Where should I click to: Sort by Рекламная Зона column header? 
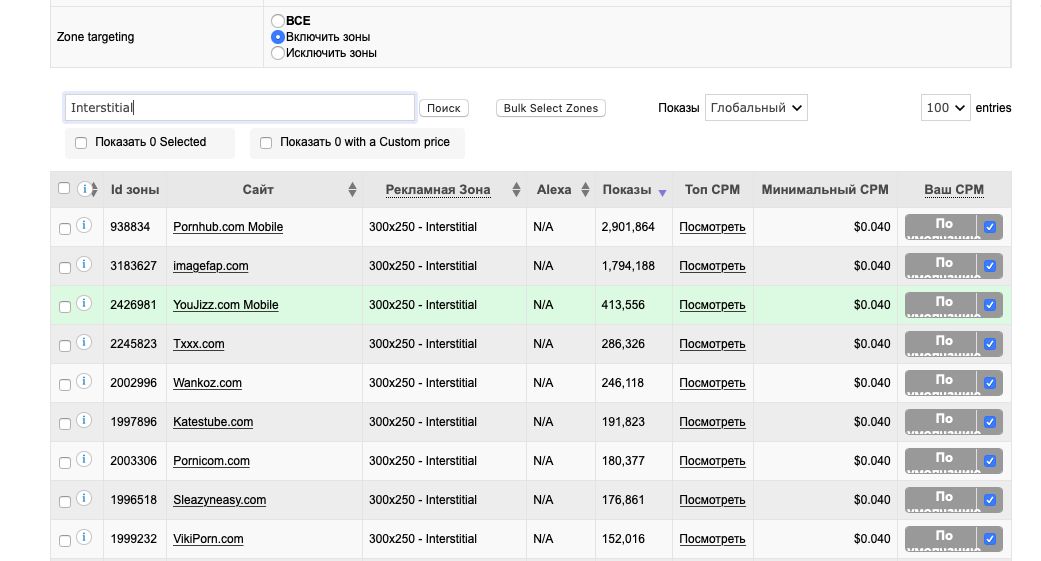(438, 189)
